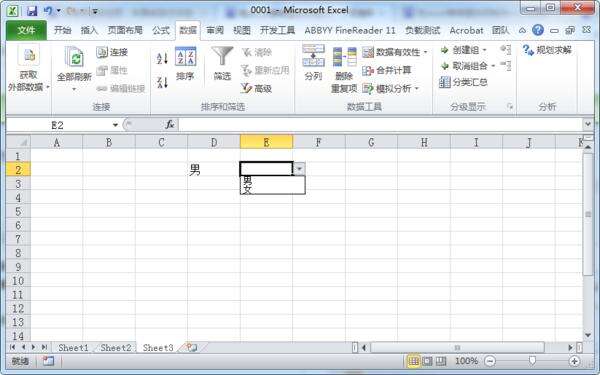
Task: Launch 规划求解 solver
Action: pos(547,50)
